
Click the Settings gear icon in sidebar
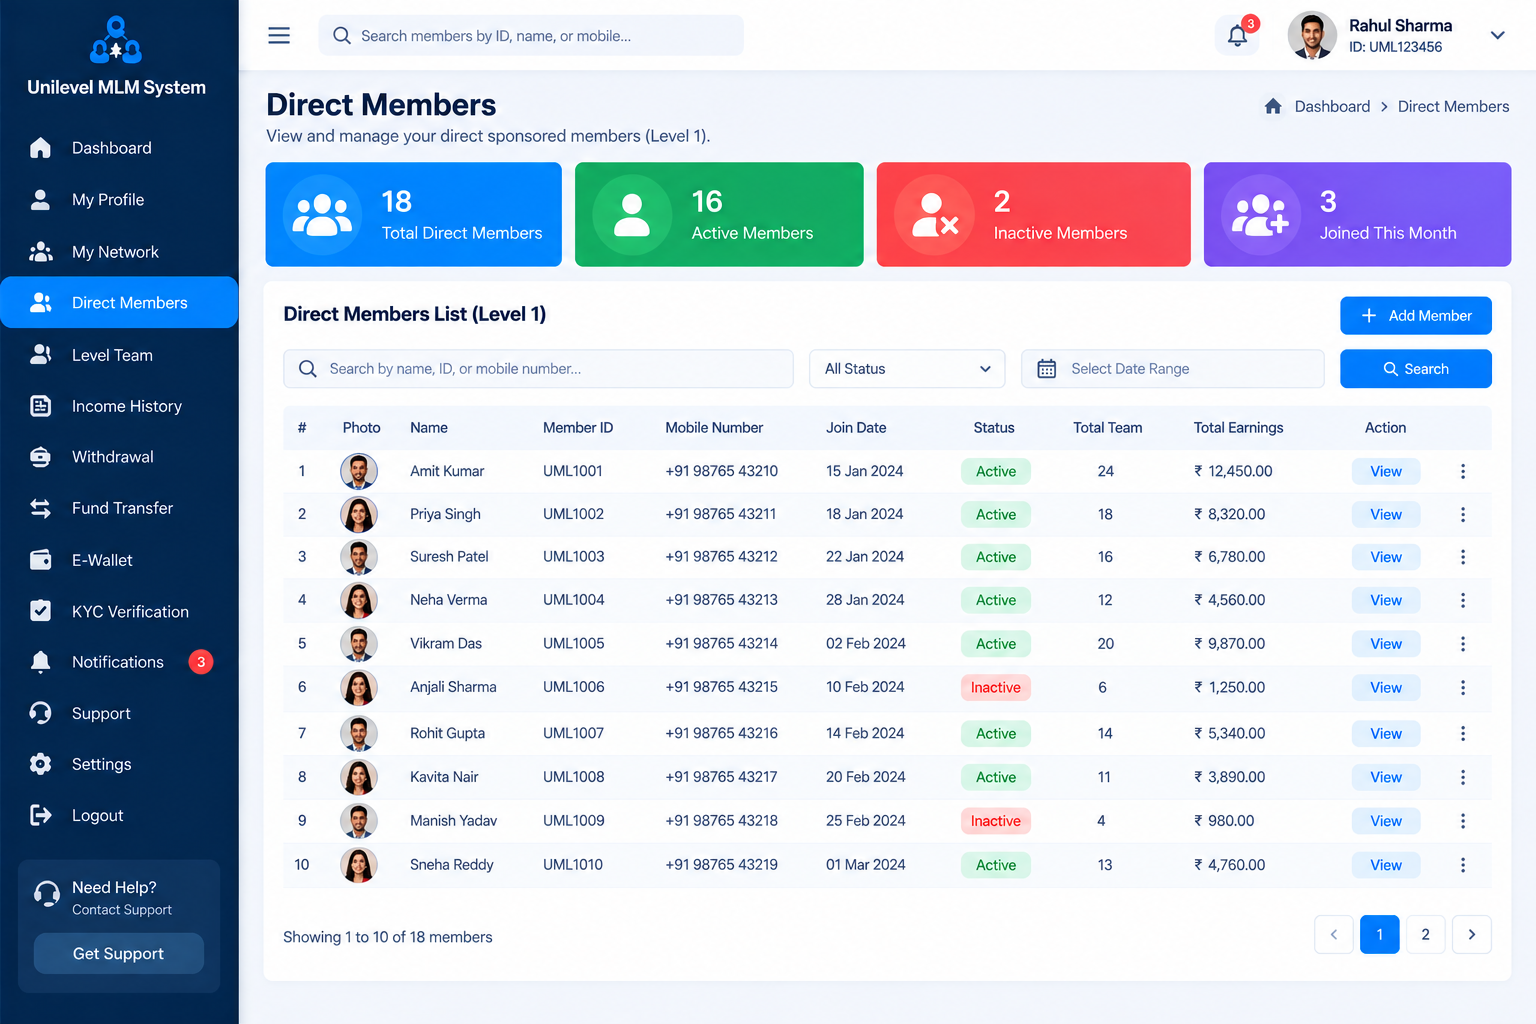pyautogui.click(x=41, y=764)
